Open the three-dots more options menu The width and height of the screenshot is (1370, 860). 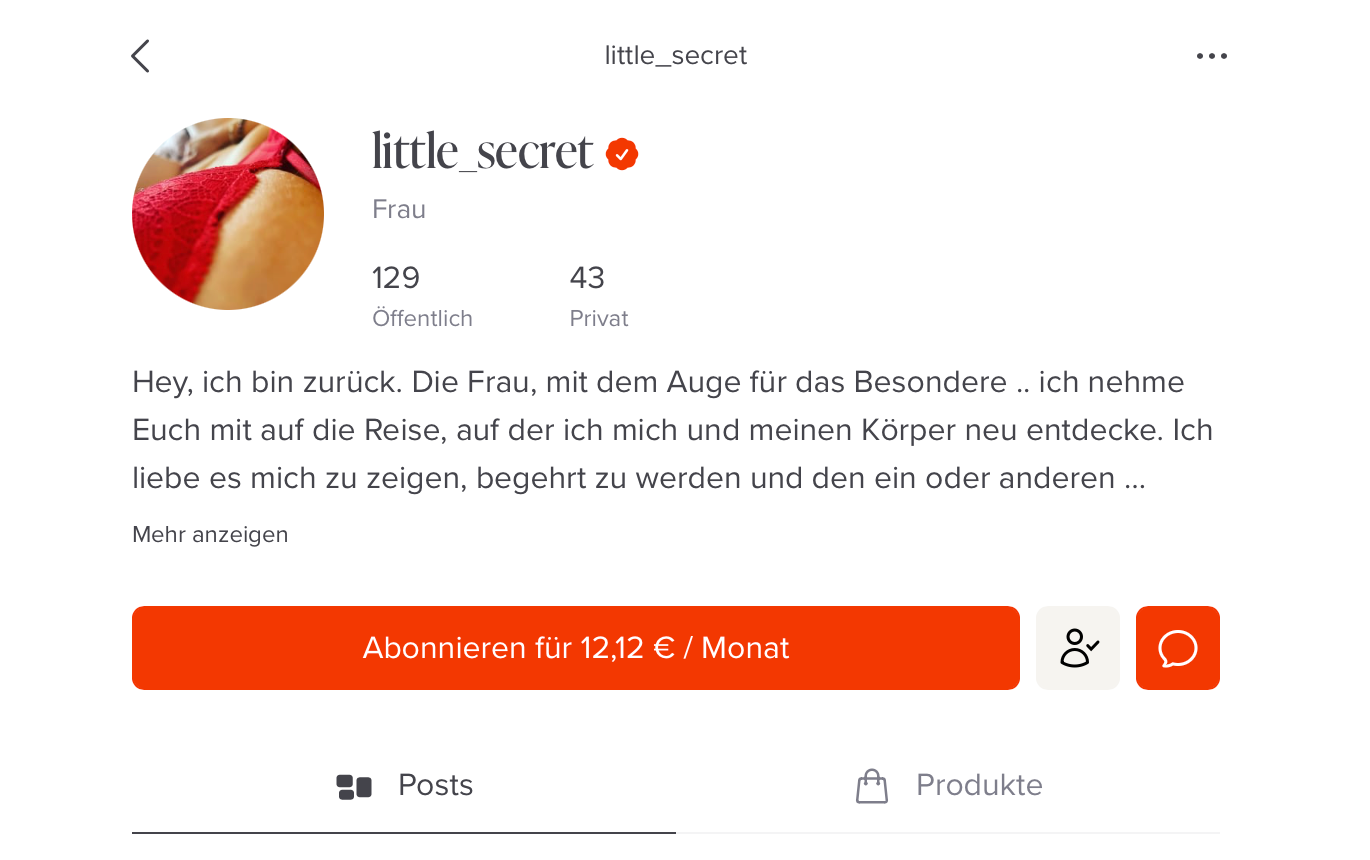1211,56
